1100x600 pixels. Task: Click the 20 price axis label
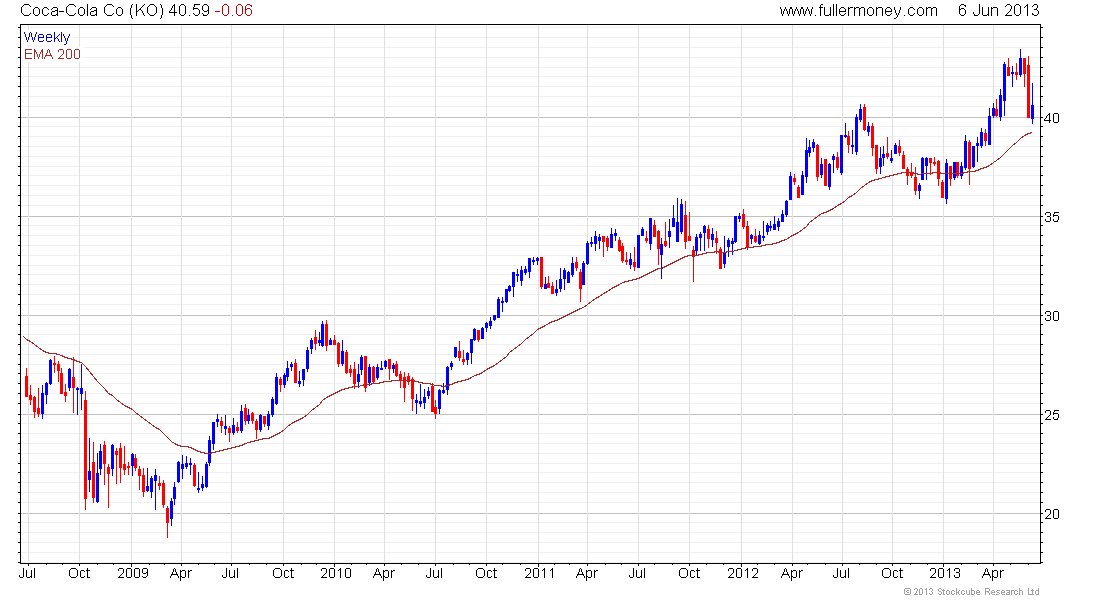click(1052, 514)
